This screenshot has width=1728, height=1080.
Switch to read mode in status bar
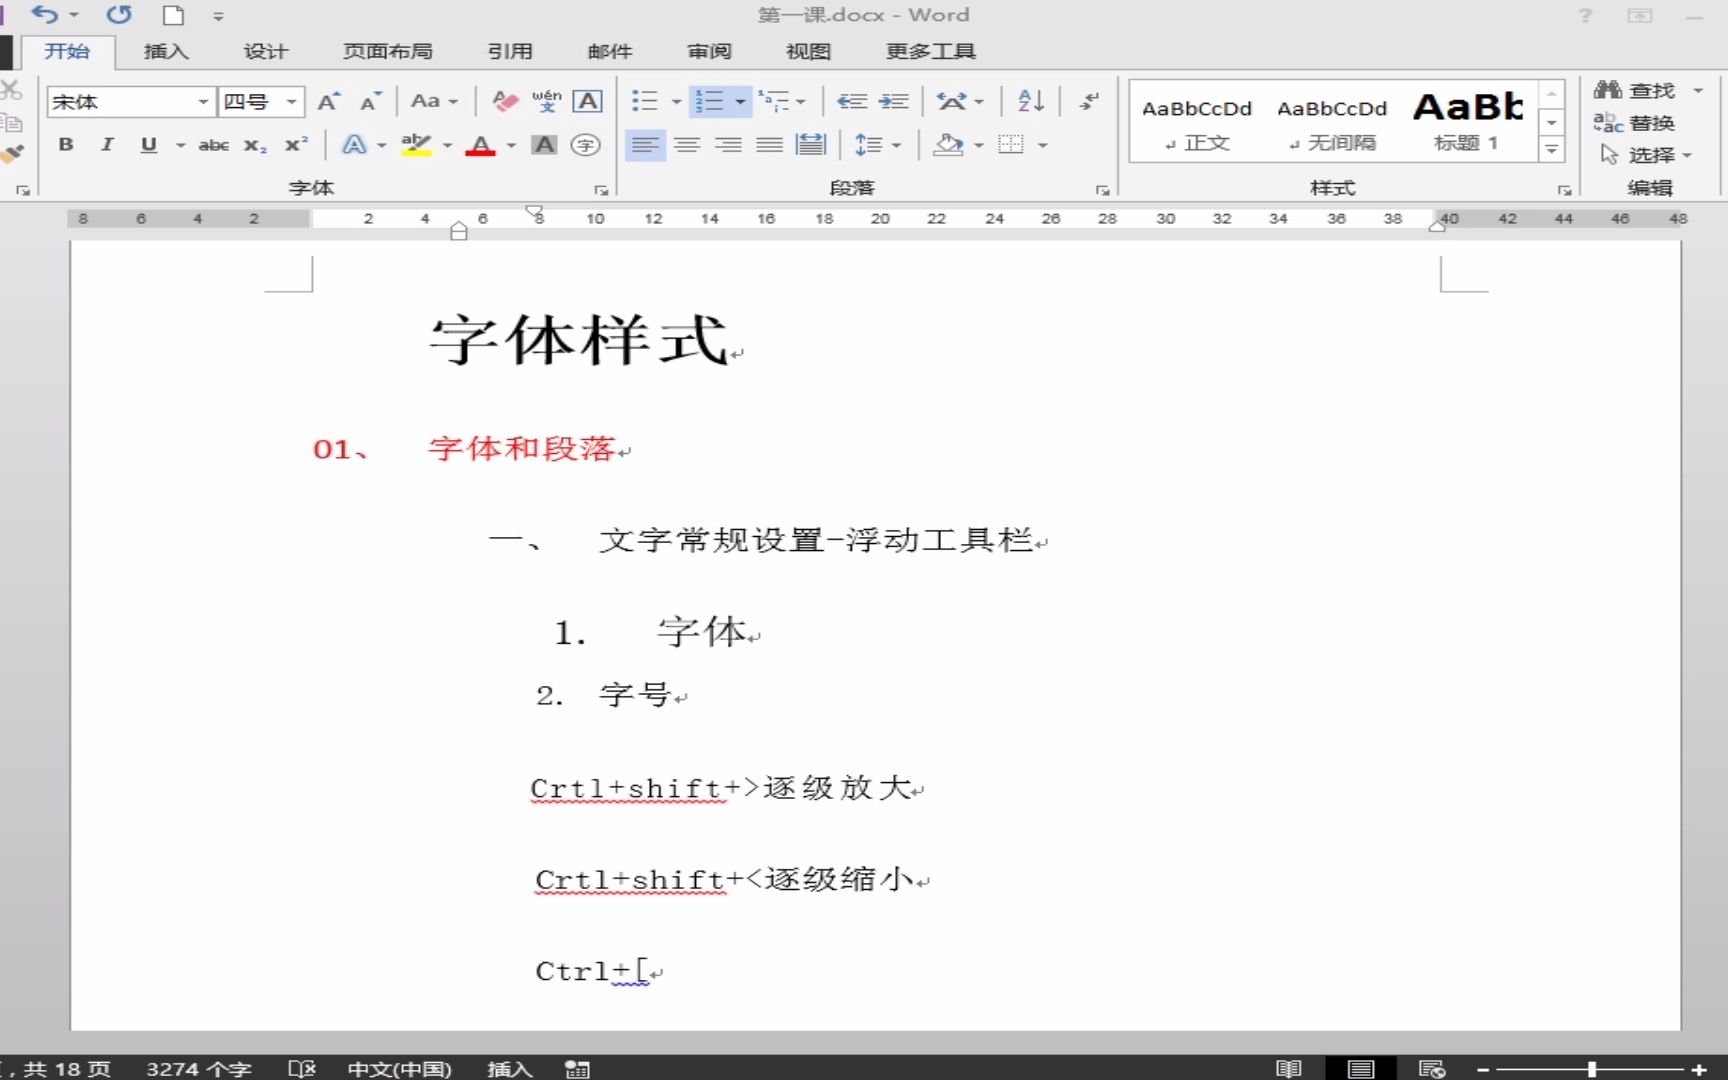pyautogui.click(x=1288, y=1069)
